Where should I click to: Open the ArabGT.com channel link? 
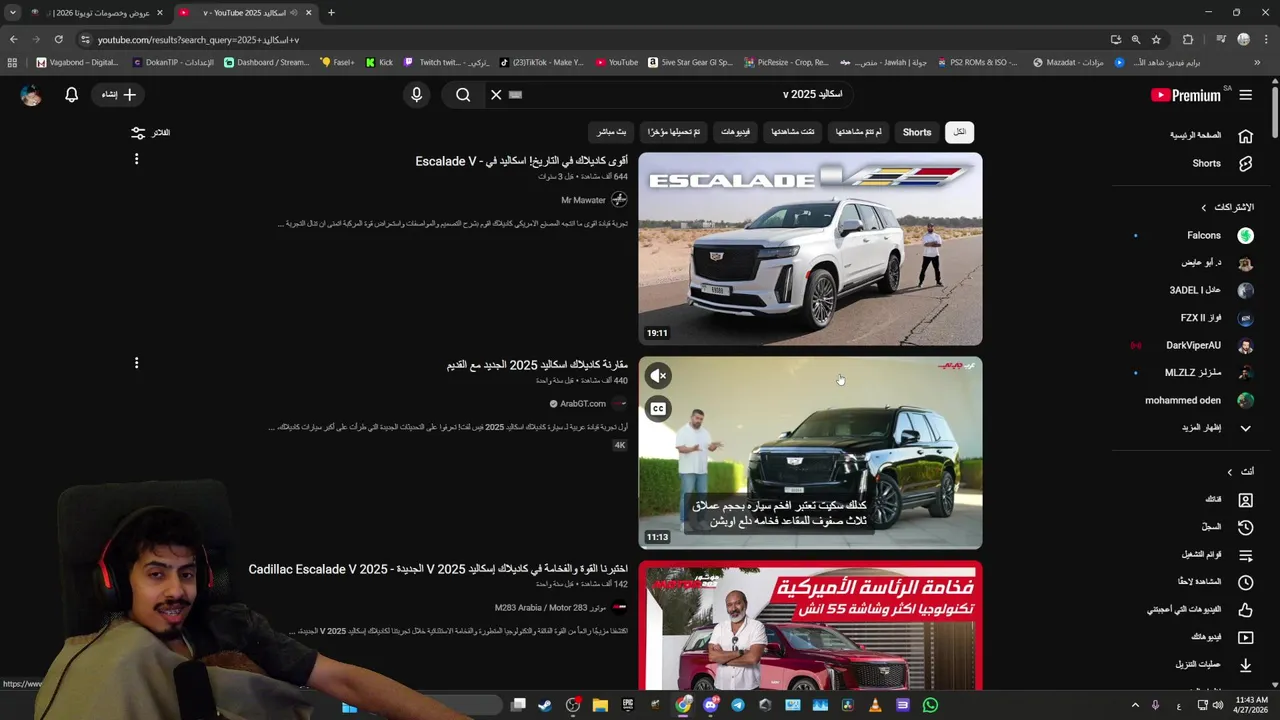click(x=583, y=404)
